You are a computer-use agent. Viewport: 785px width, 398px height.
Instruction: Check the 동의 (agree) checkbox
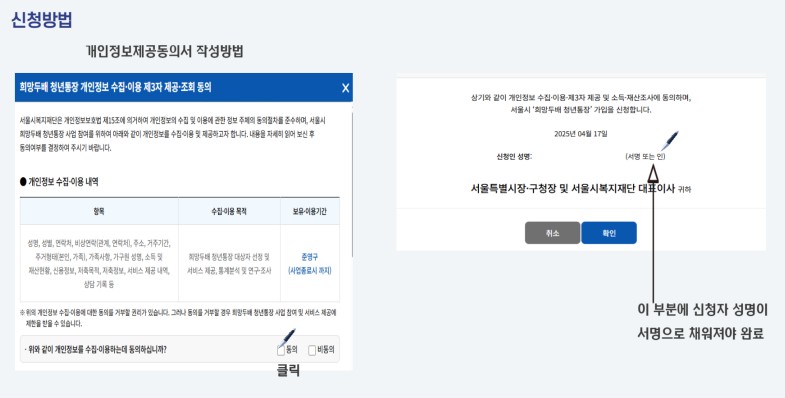(x=281, y=350)
